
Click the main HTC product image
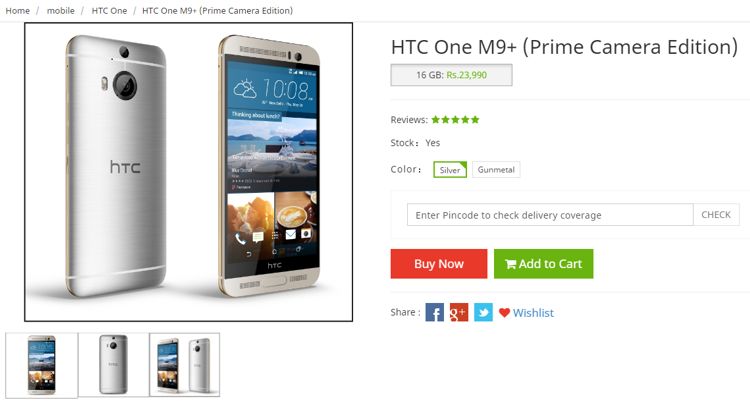coord(189,172)
